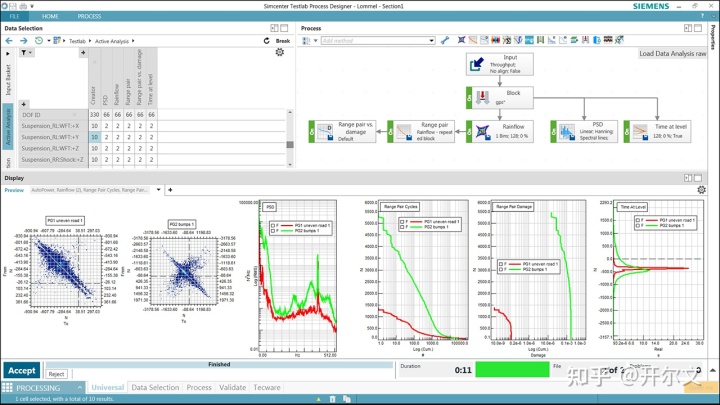Open the Add method dropdown arrow
This screenshot has width=720, height=405.
click(x=432, y=41)
